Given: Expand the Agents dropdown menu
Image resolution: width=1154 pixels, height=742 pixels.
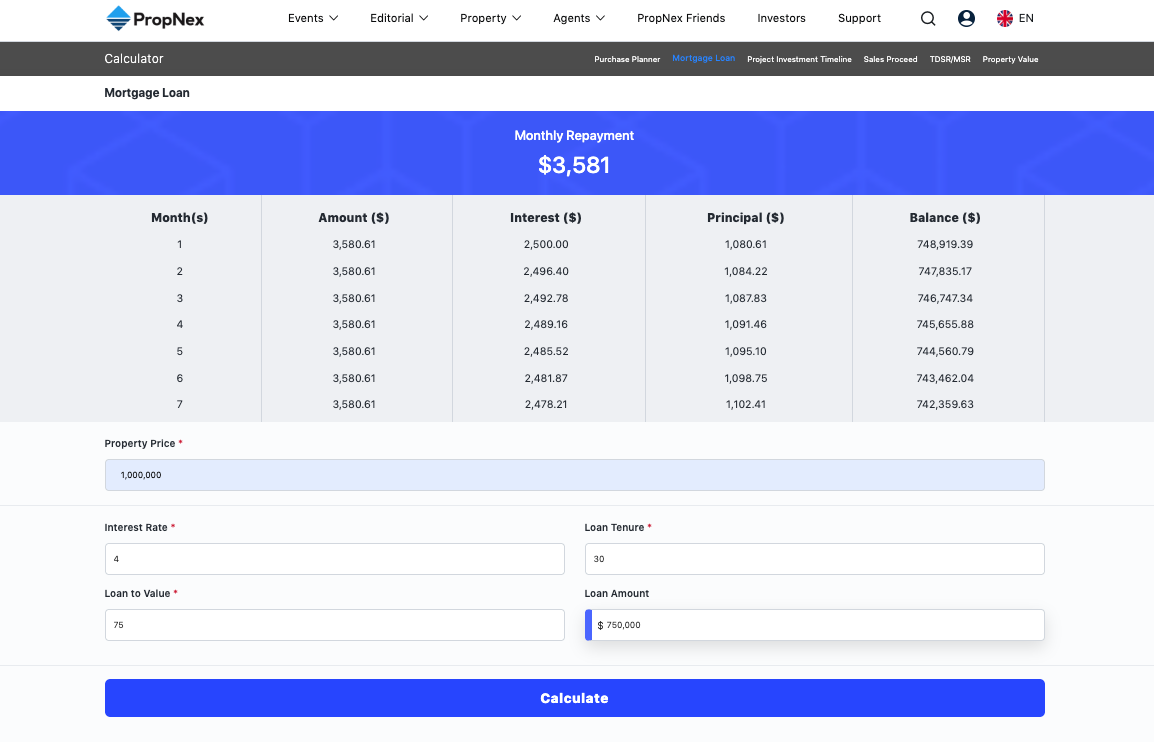Looking at the screenshot, I should tap(579, 18).
